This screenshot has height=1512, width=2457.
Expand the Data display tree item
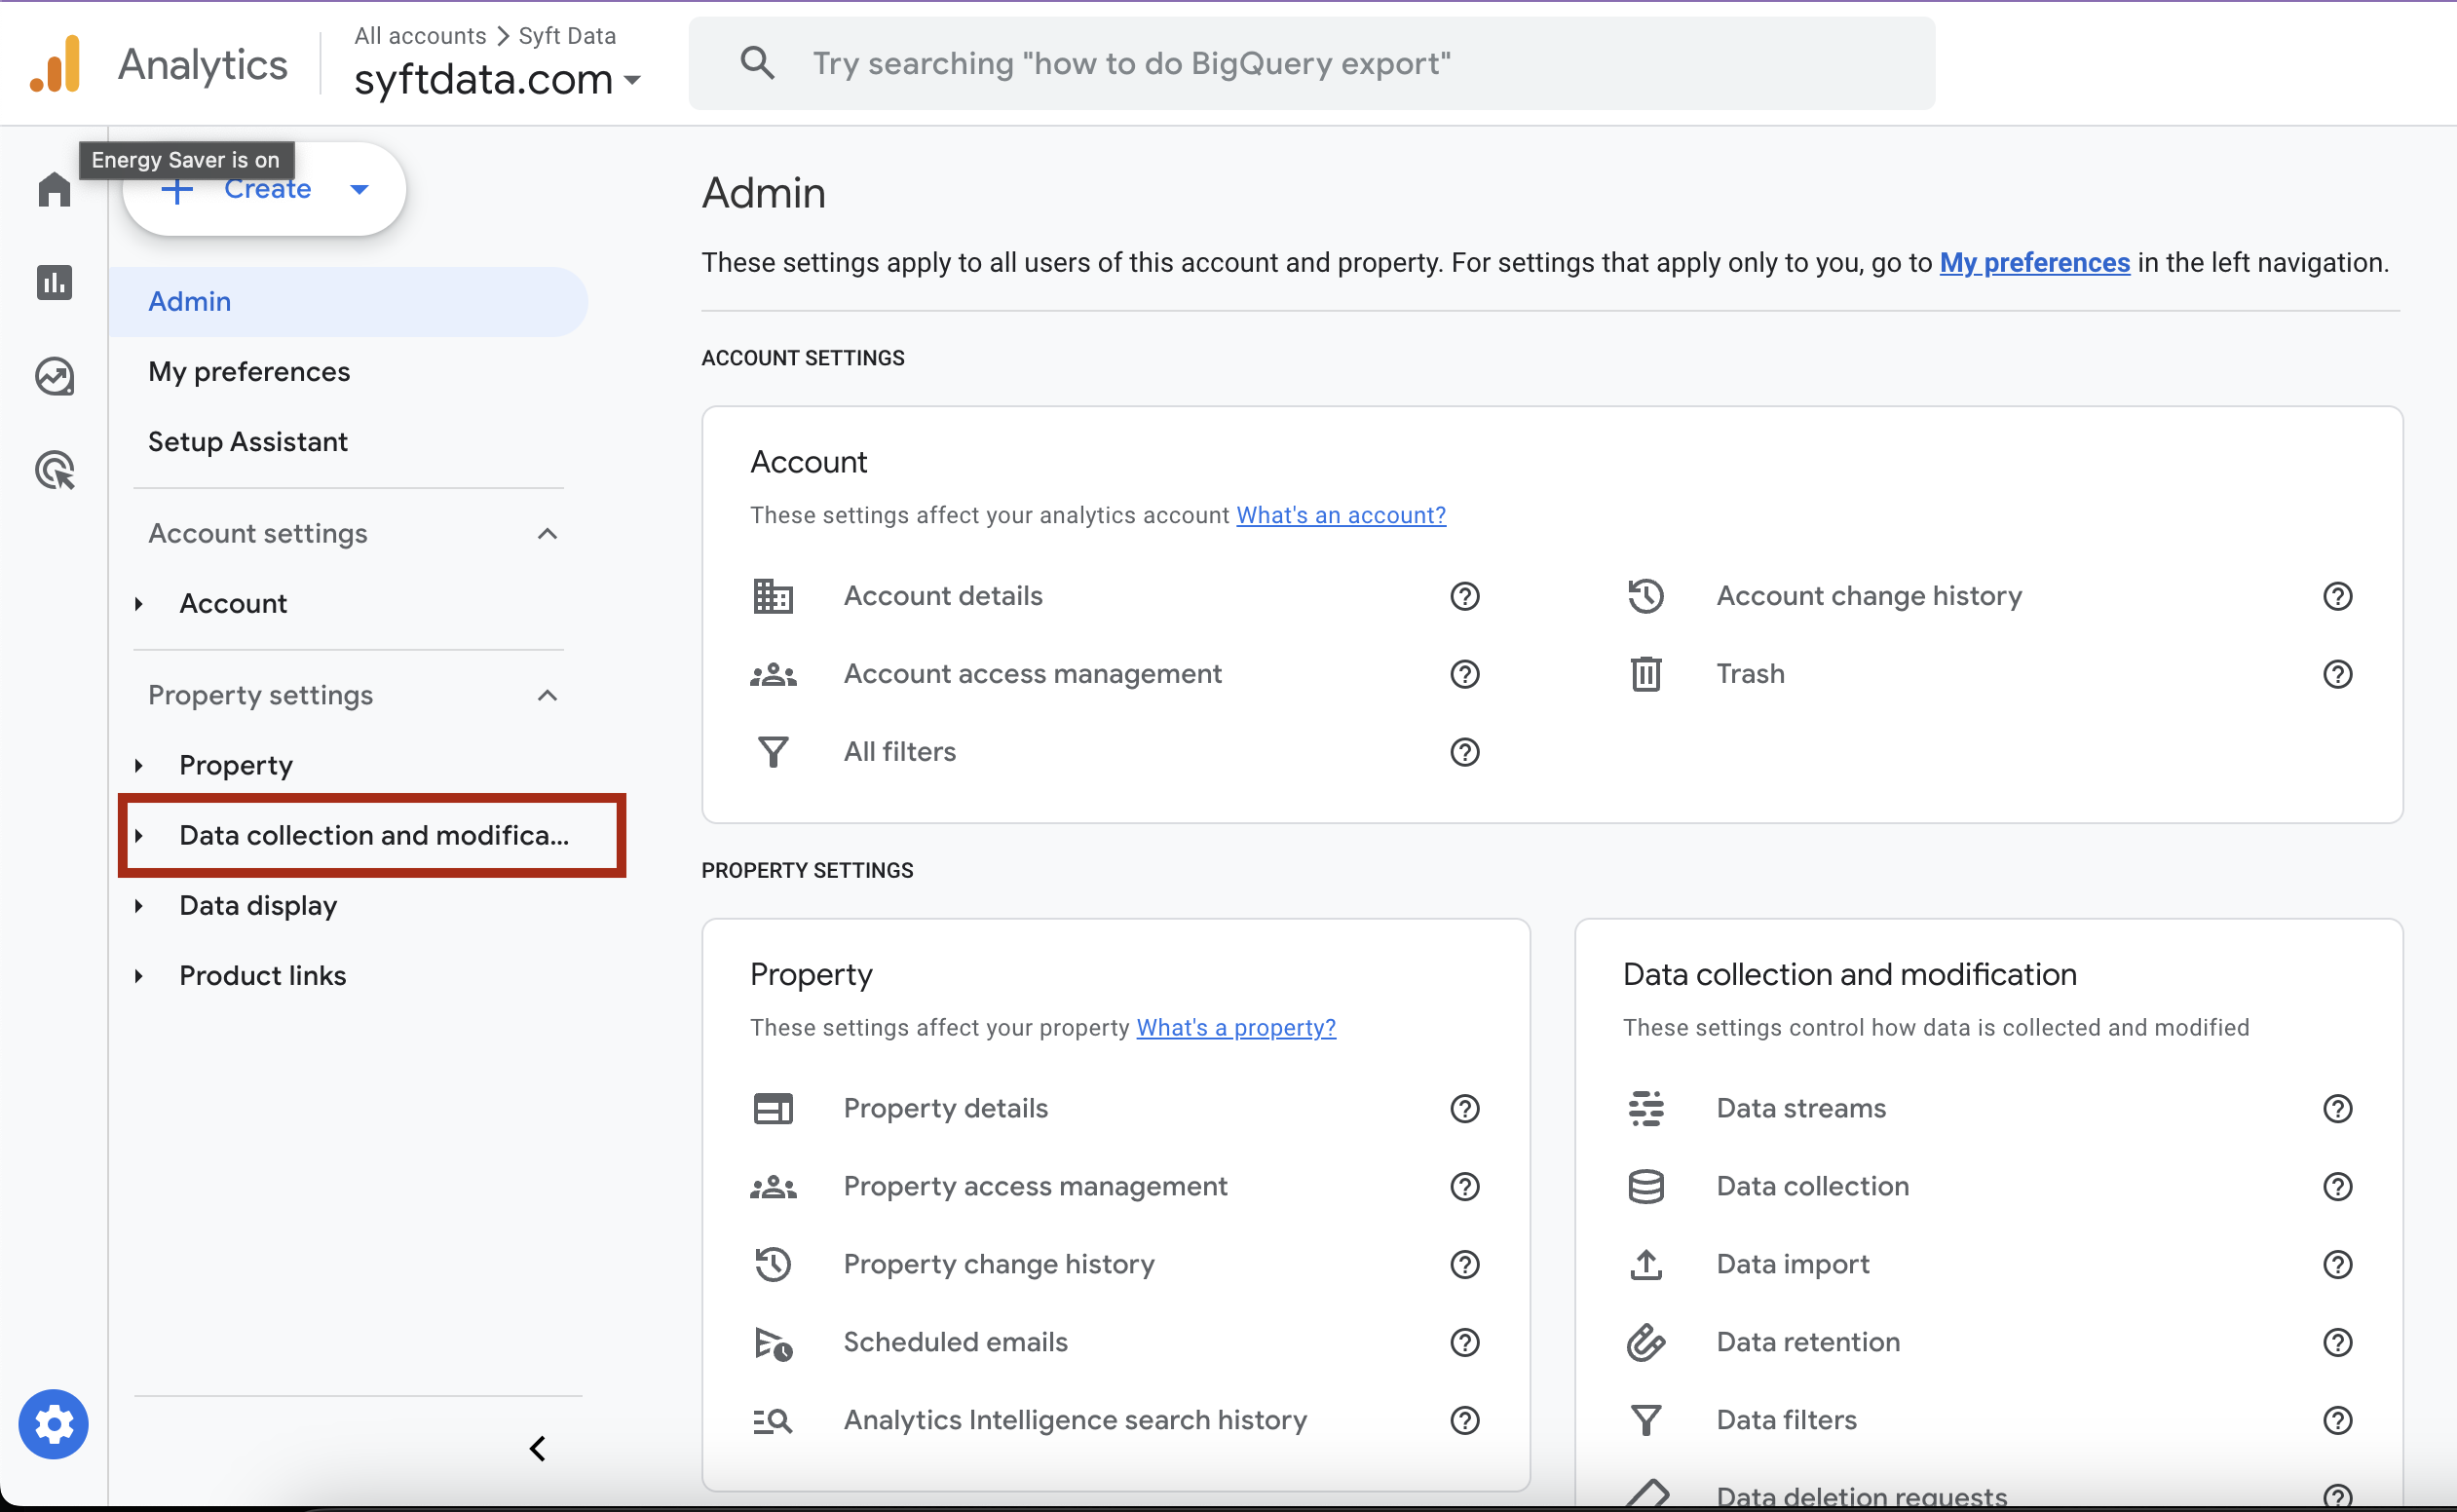(x=139, y=906)
